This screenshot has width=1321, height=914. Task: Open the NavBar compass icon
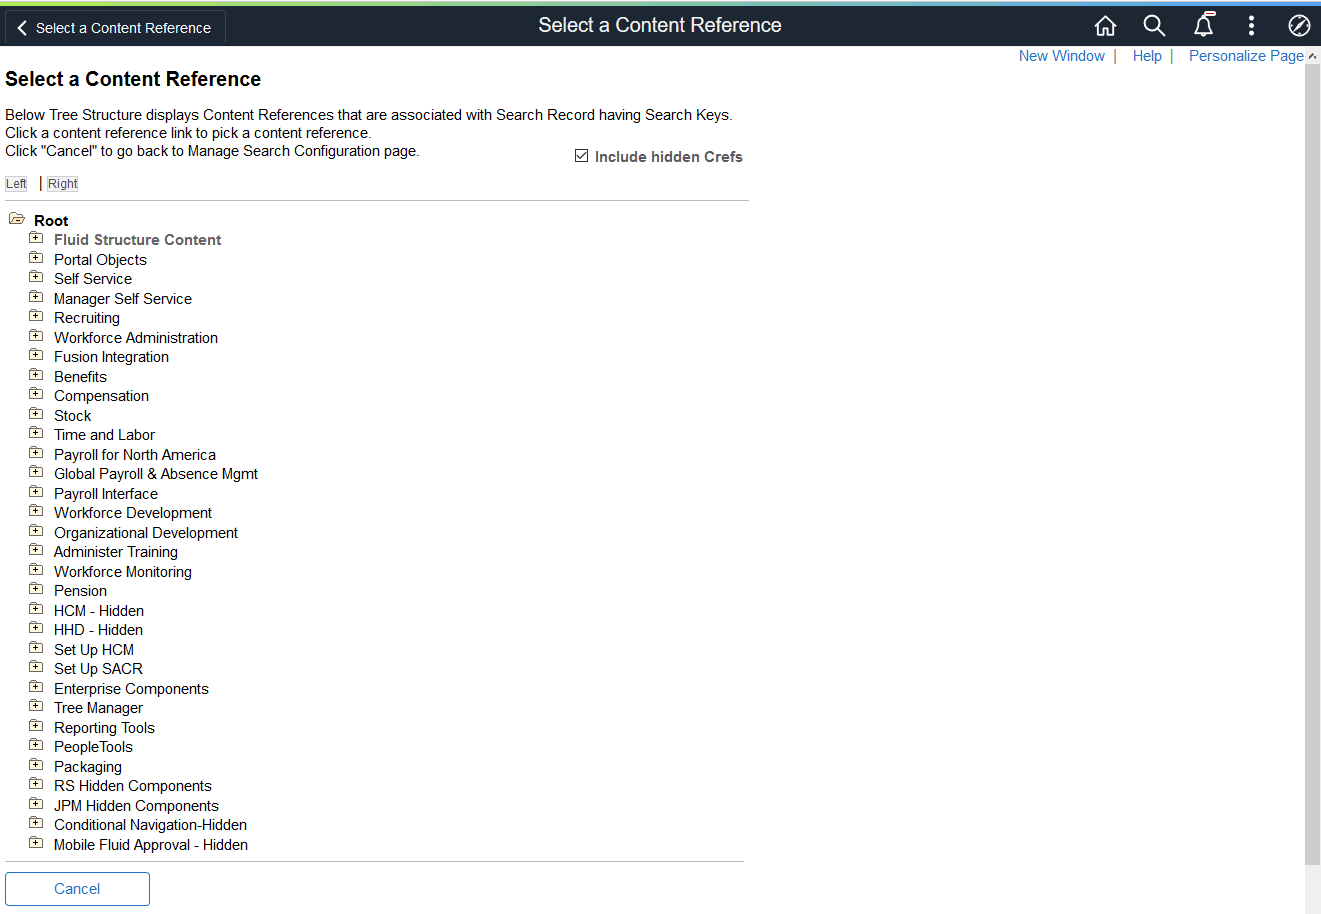1298,25
